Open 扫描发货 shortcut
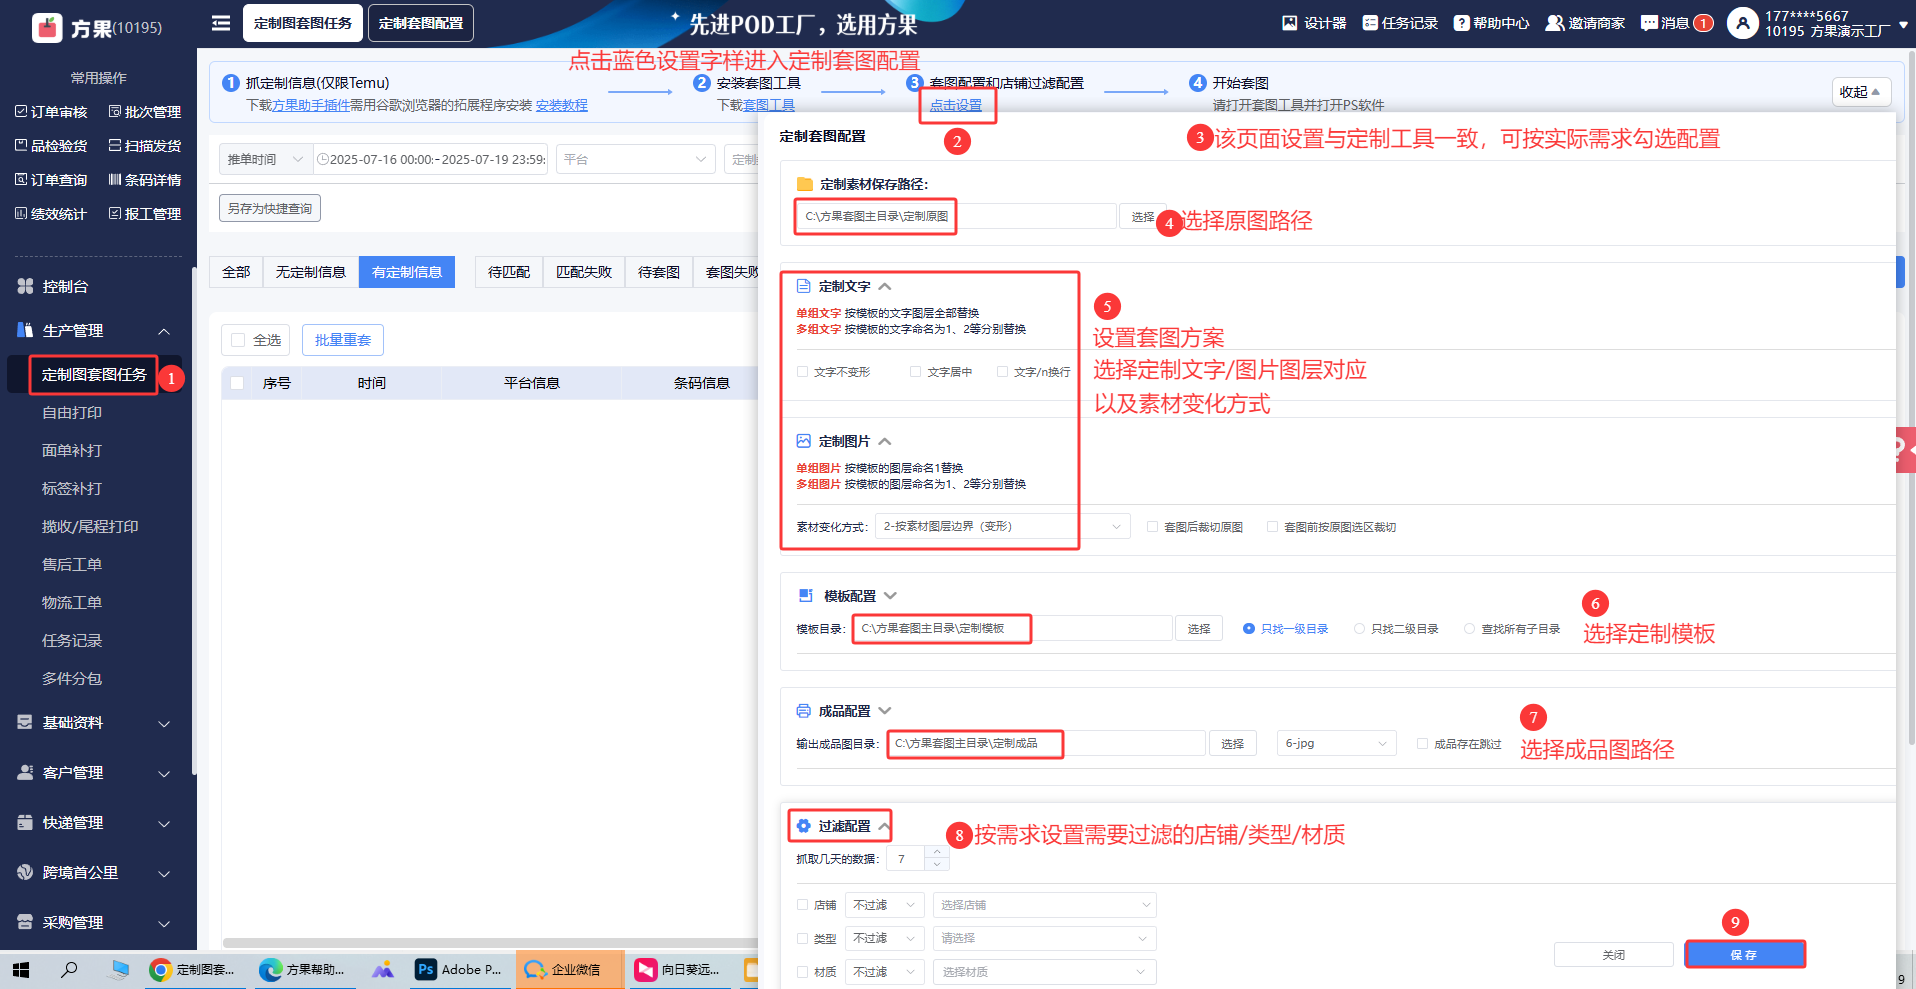The image size is (1916, 989). click(x=145, y=146)
